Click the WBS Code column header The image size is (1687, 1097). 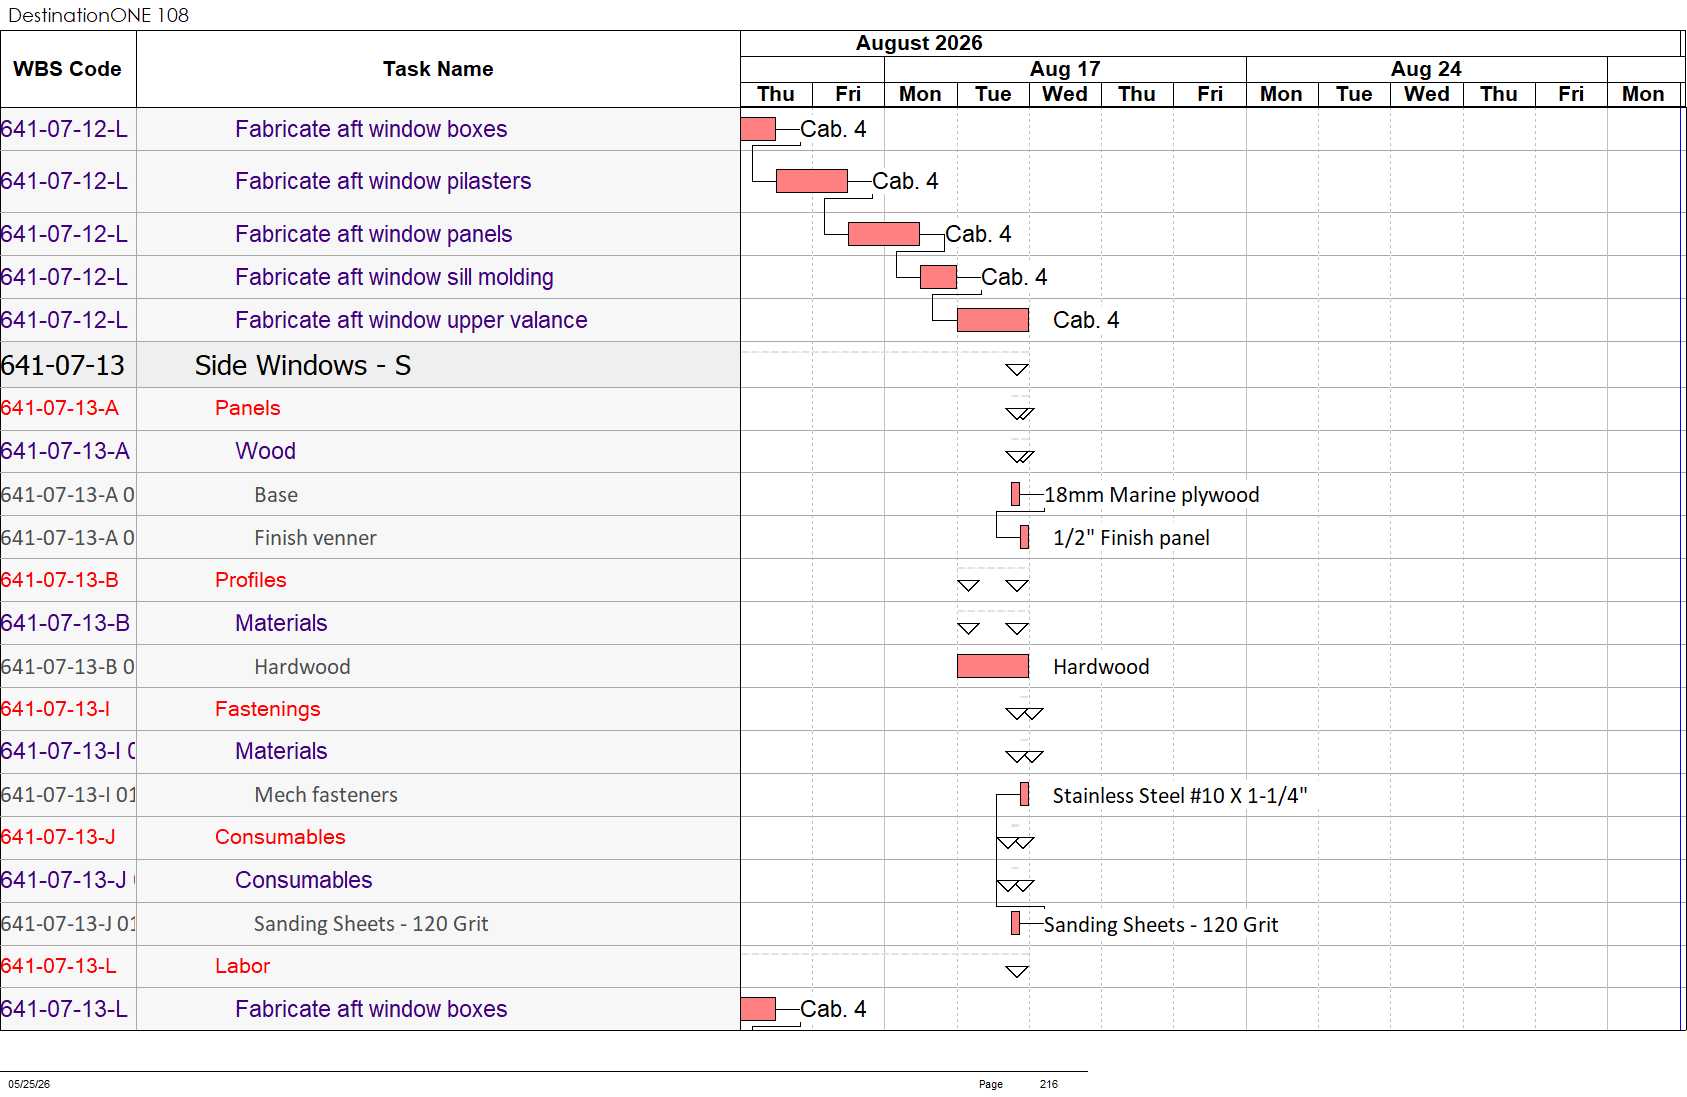[67, 69]
